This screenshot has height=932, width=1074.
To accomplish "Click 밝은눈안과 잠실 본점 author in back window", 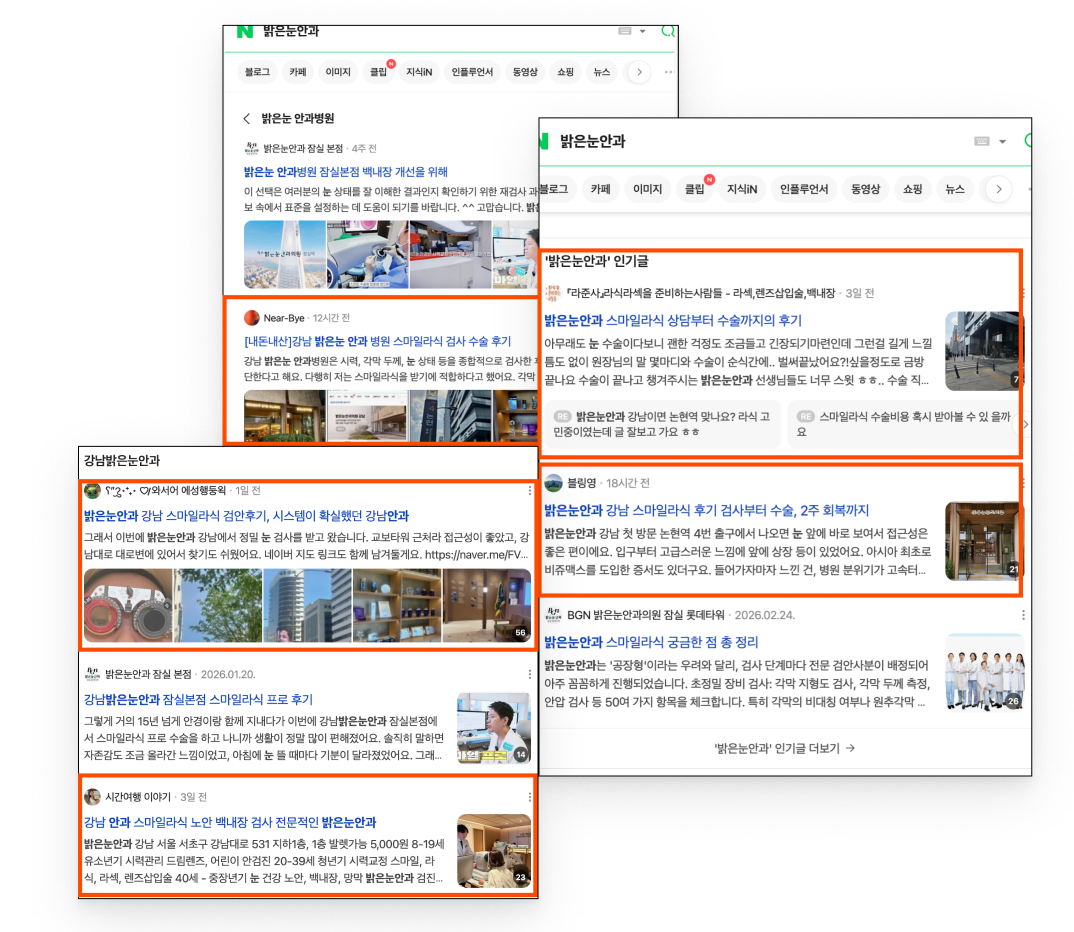I will pos(303,149).
